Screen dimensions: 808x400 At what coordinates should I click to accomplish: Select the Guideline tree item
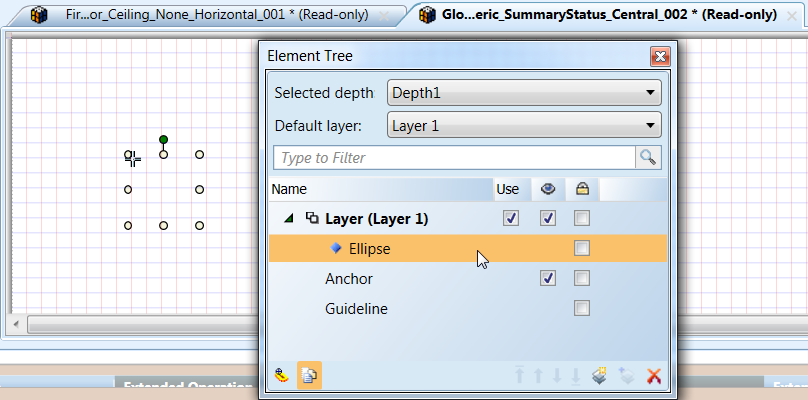tap(356, 309)
